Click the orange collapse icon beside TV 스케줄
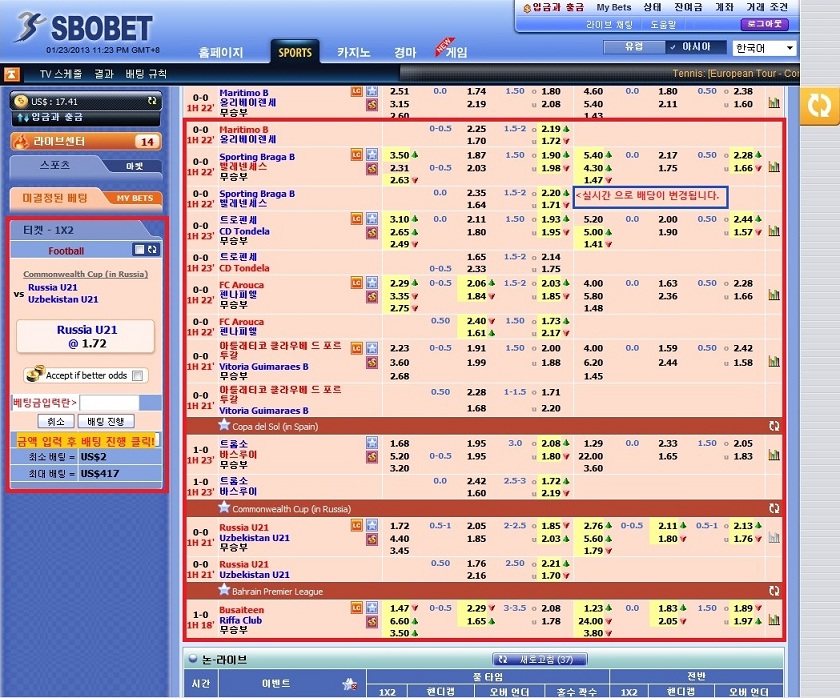The image size is (840, 698). (x=12, y=74)
